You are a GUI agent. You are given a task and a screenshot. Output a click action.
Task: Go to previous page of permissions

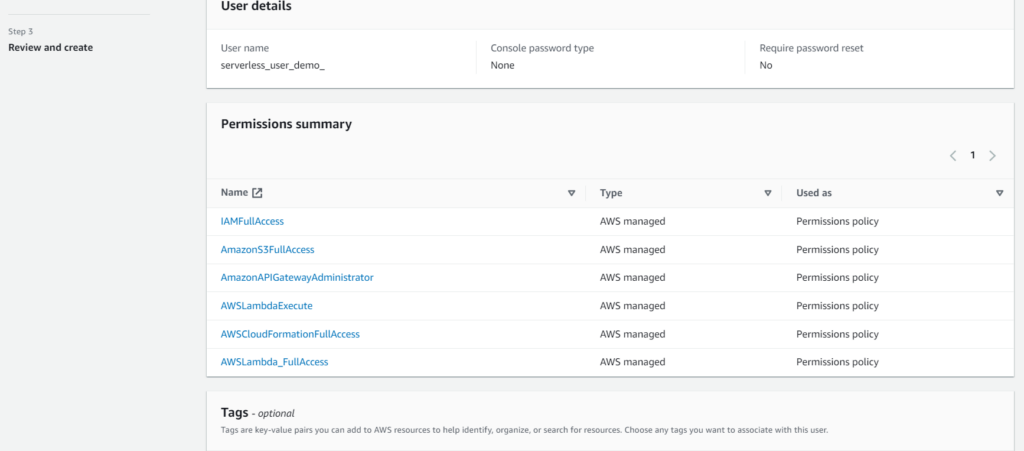[953, 156]
